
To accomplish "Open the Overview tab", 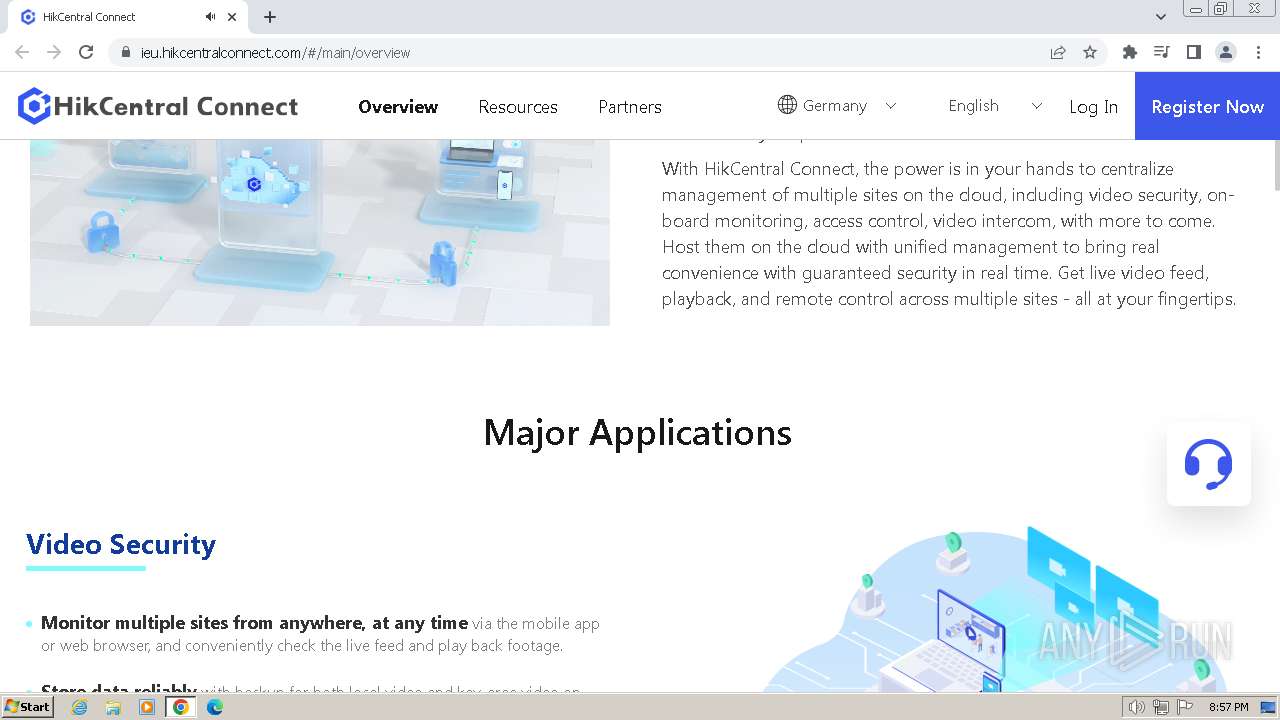I will [398, 106].
